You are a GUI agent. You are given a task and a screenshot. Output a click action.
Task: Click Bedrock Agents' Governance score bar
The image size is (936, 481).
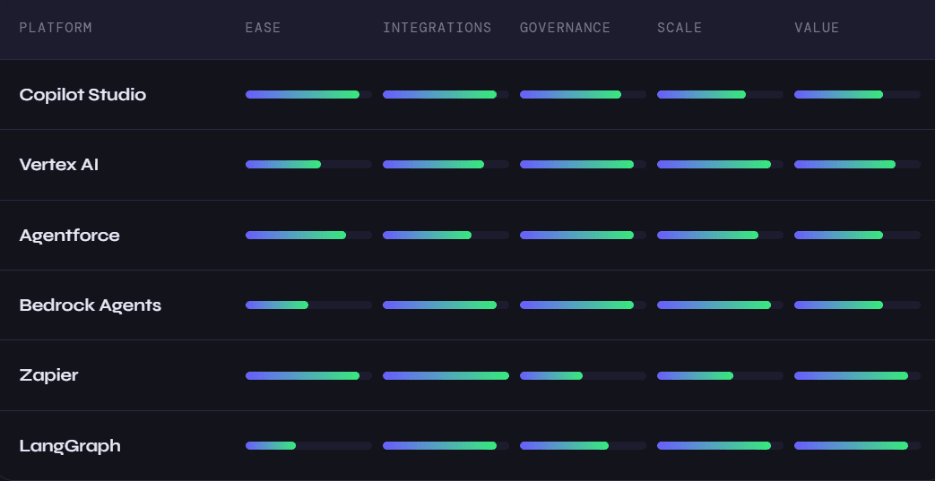click(583, 305)
